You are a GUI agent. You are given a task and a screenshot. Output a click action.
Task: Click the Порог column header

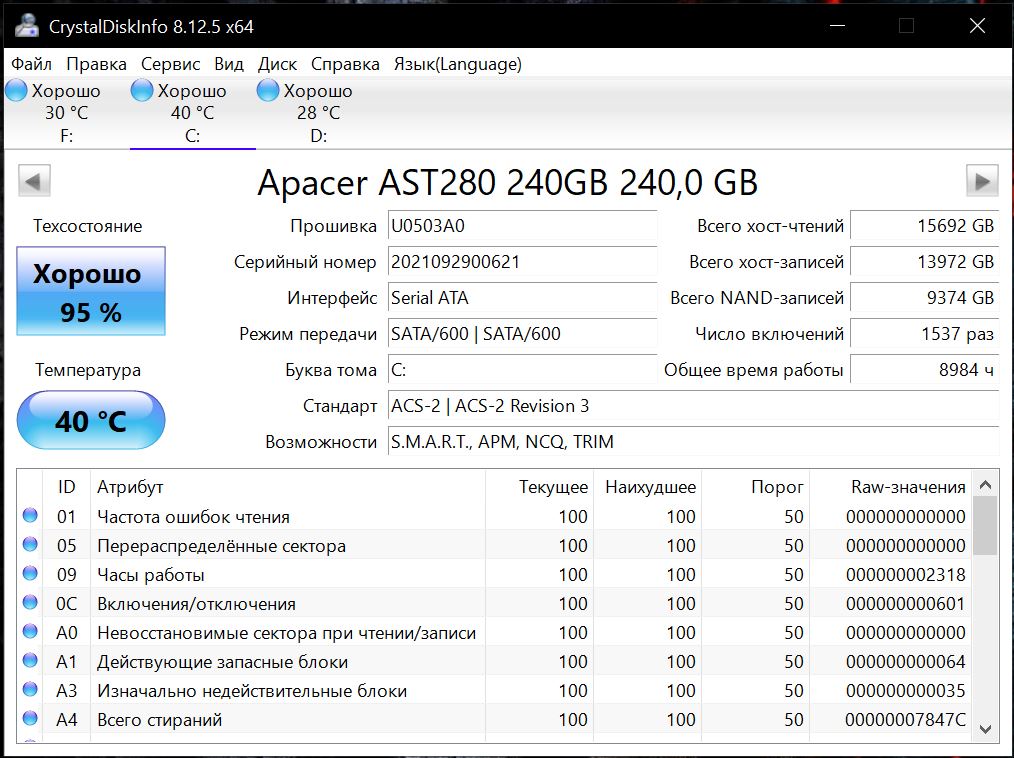[756, 486]
